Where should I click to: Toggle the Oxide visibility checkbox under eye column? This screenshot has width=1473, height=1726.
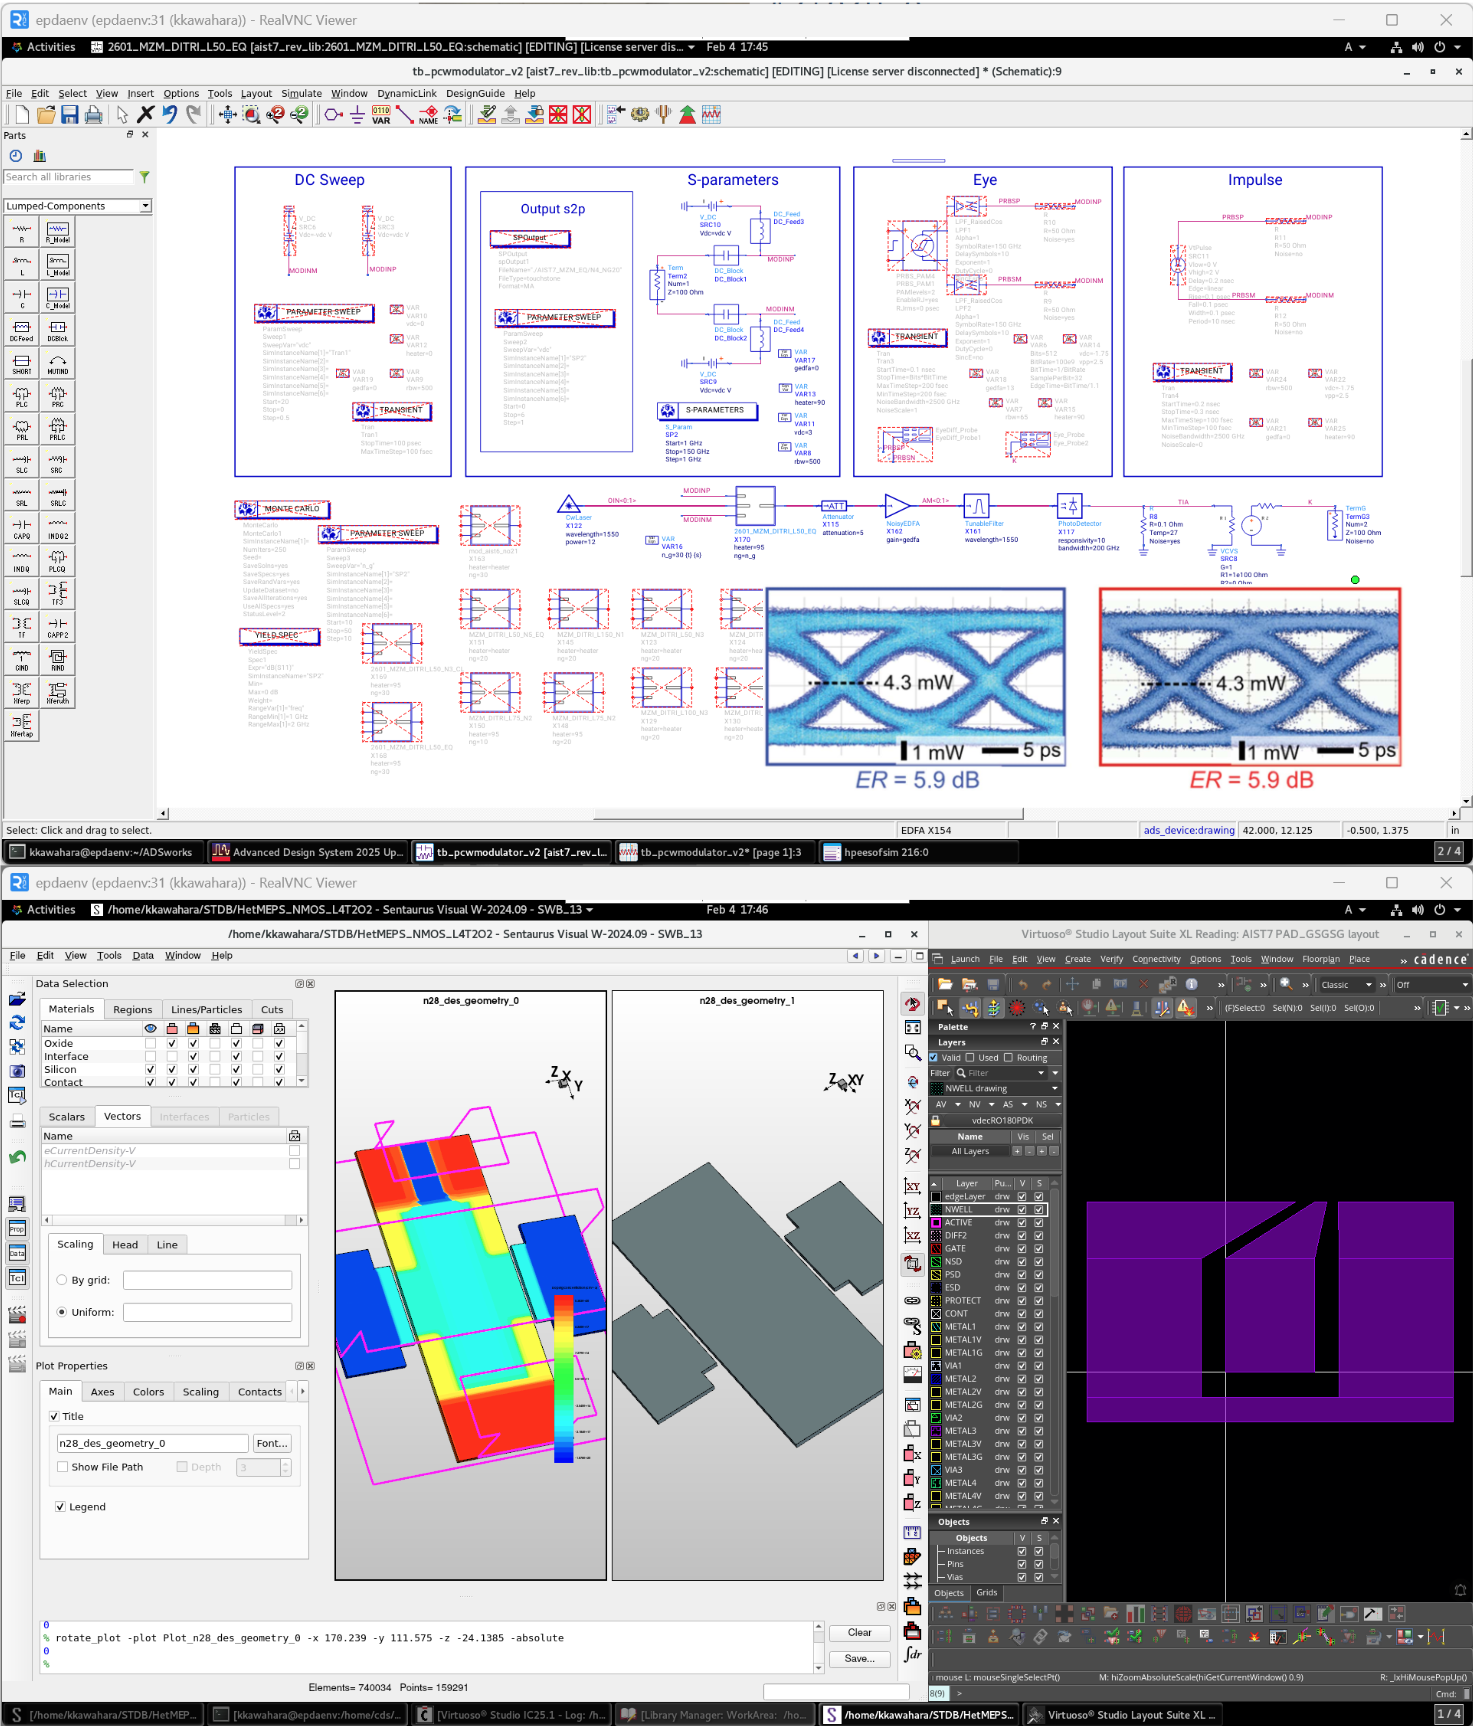point(150,1043)
